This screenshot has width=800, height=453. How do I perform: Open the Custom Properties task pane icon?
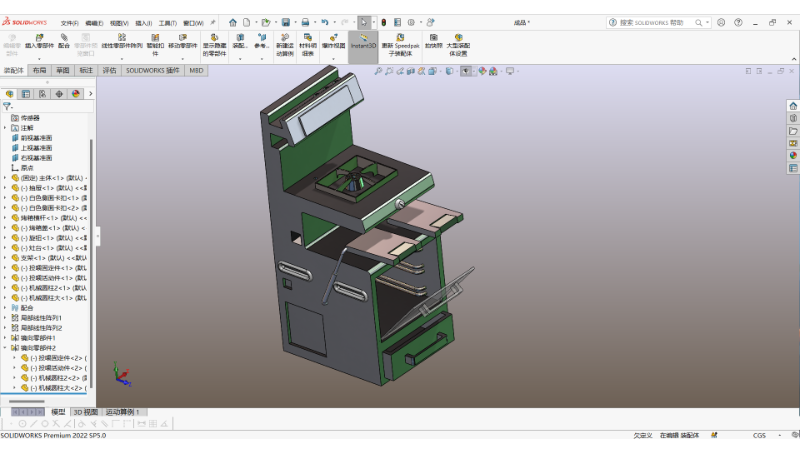(x=793, y=168)
